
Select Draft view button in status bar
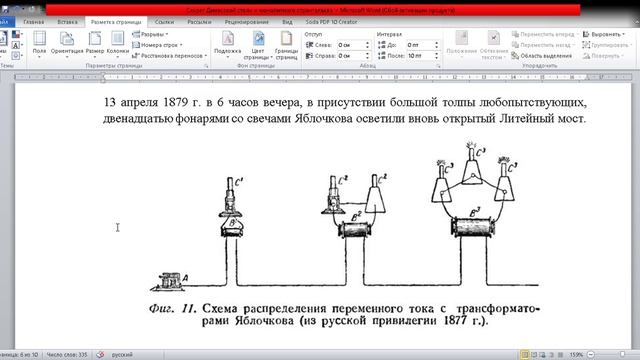[x=561, y=355]
